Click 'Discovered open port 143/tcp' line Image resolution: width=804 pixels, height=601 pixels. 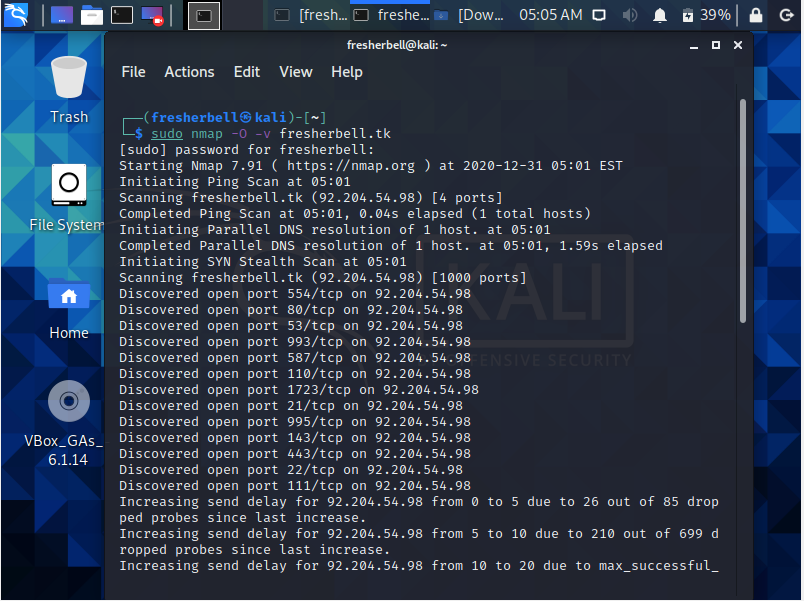tap(295, 437)
